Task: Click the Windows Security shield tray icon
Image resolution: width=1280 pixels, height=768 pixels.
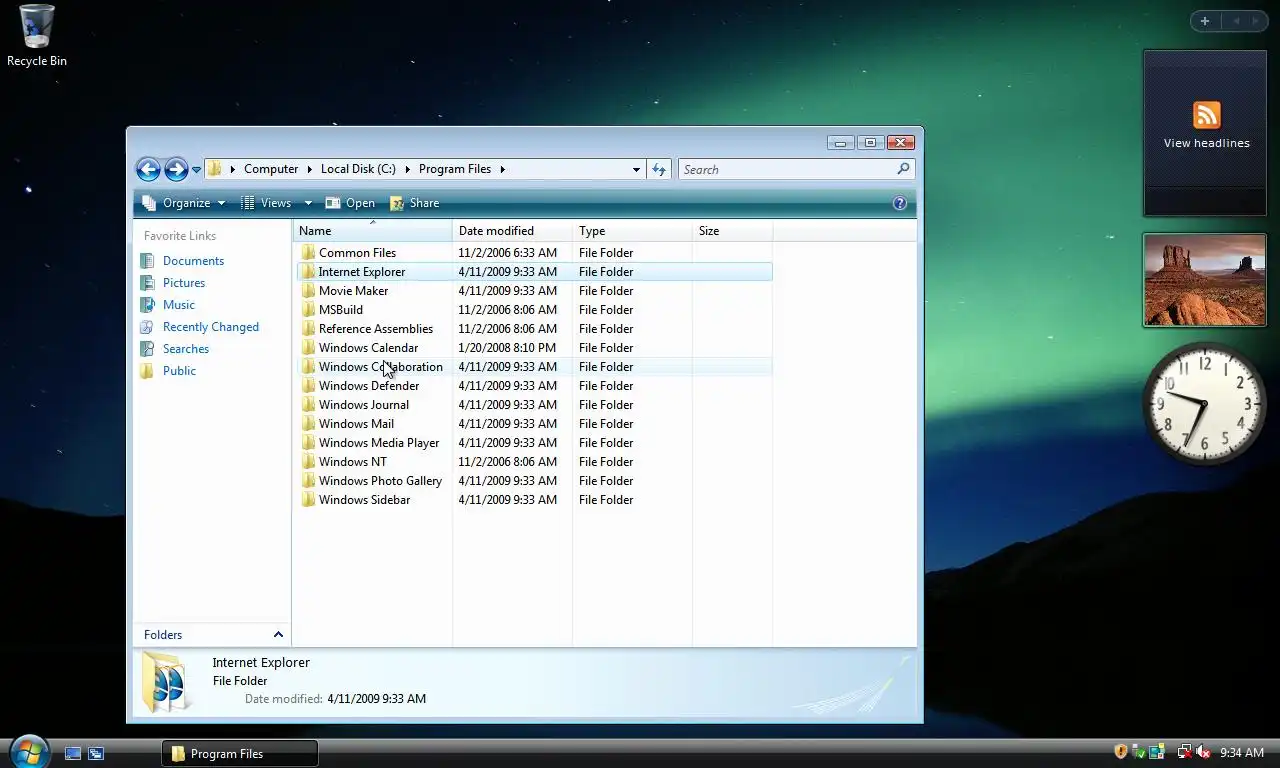Action: [x=1121, y=752]
